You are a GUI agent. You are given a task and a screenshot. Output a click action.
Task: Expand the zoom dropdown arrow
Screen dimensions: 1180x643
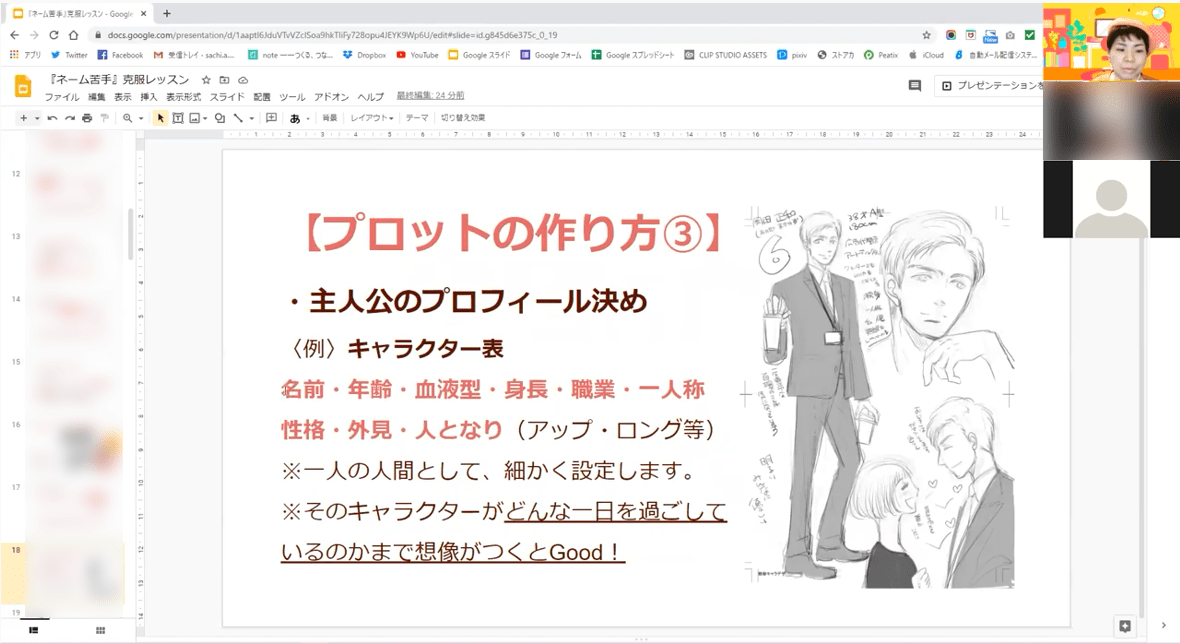tap(141, 118)
